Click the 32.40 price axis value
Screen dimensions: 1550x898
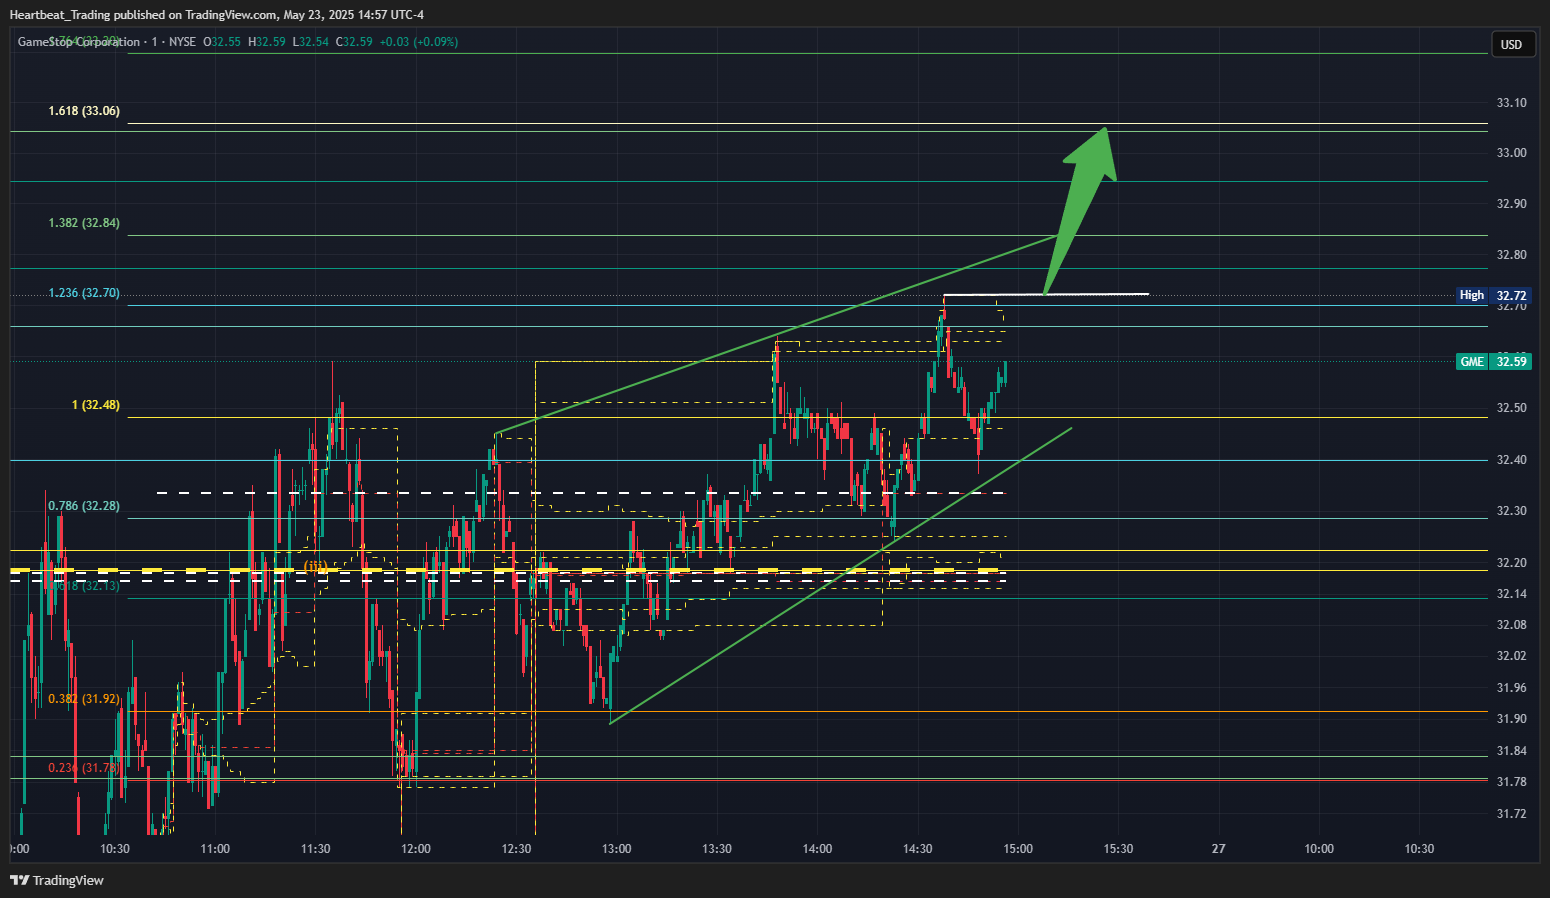tap(1511, 460)
